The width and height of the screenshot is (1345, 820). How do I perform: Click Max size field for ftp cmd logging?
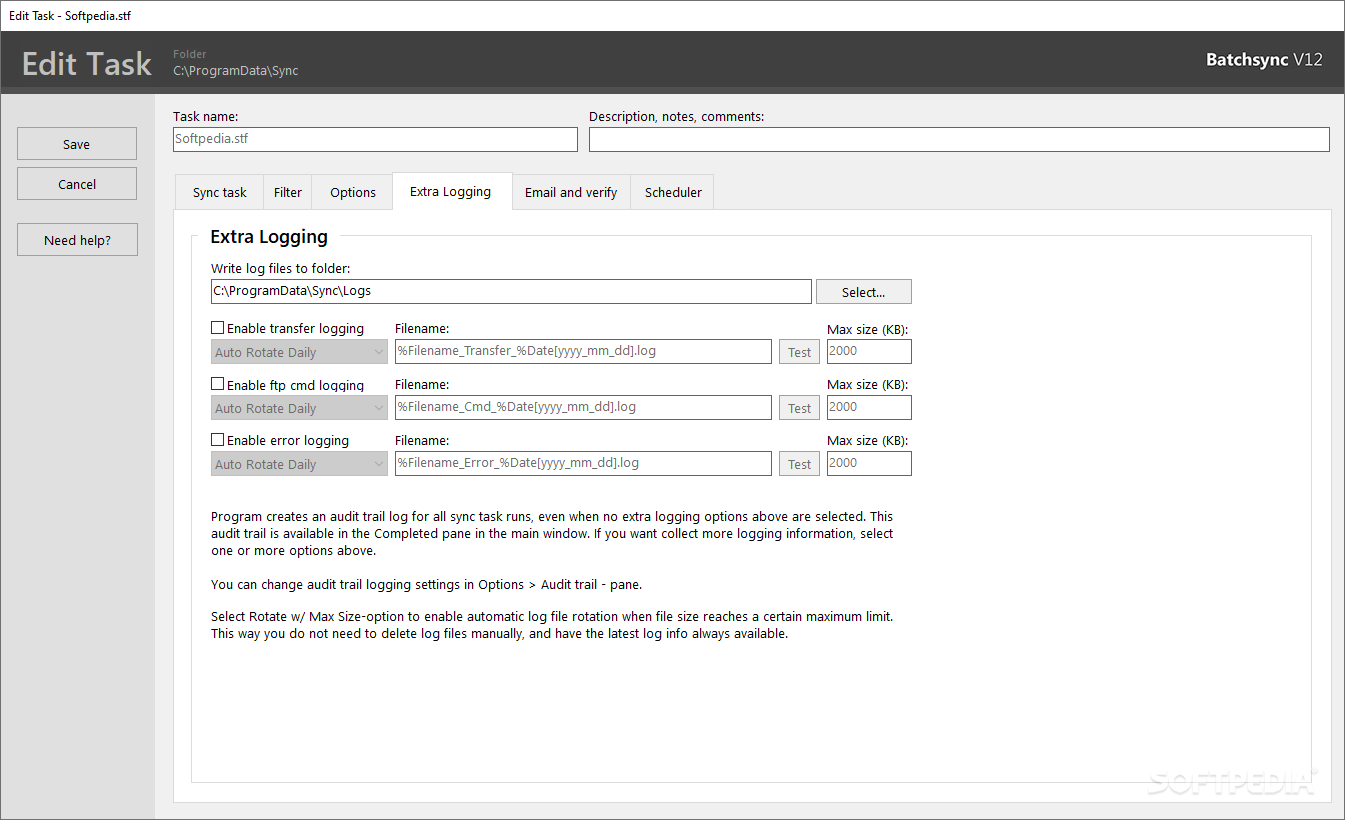click(x=869, y=407)
